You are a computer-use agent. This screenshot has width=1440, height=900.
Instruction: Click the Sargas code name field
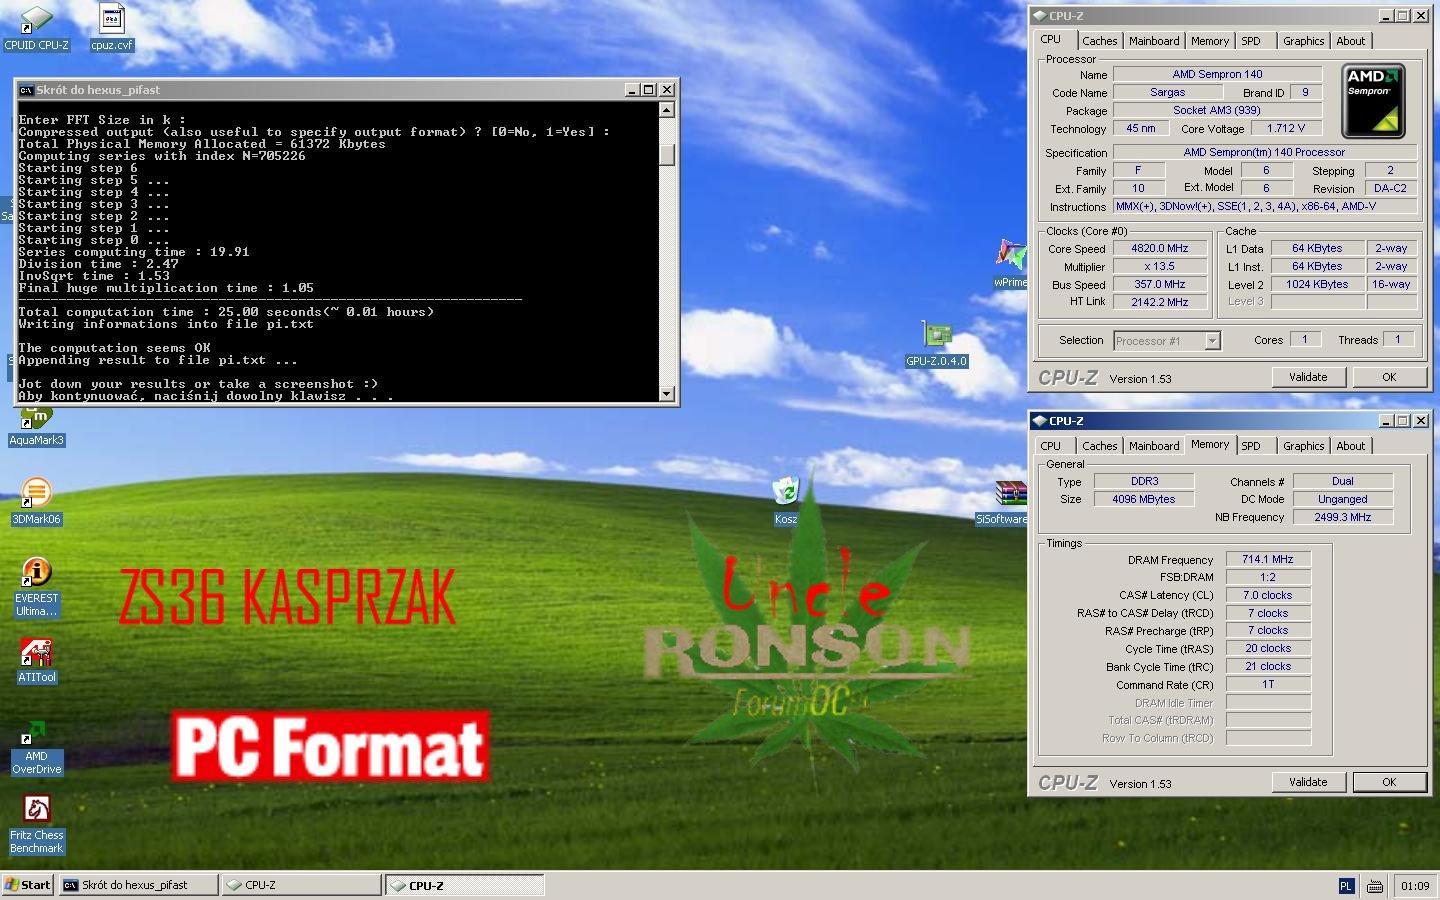click(x=1167, y=93)
